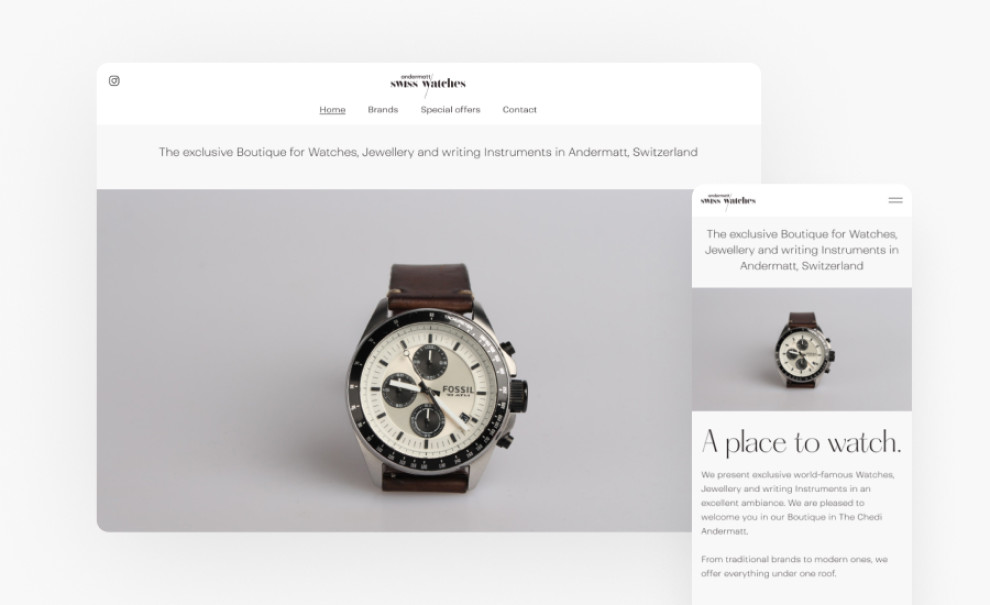Go to the Home nav item
The width and height of the screenshot is (990, 605).
coord(332,110)
